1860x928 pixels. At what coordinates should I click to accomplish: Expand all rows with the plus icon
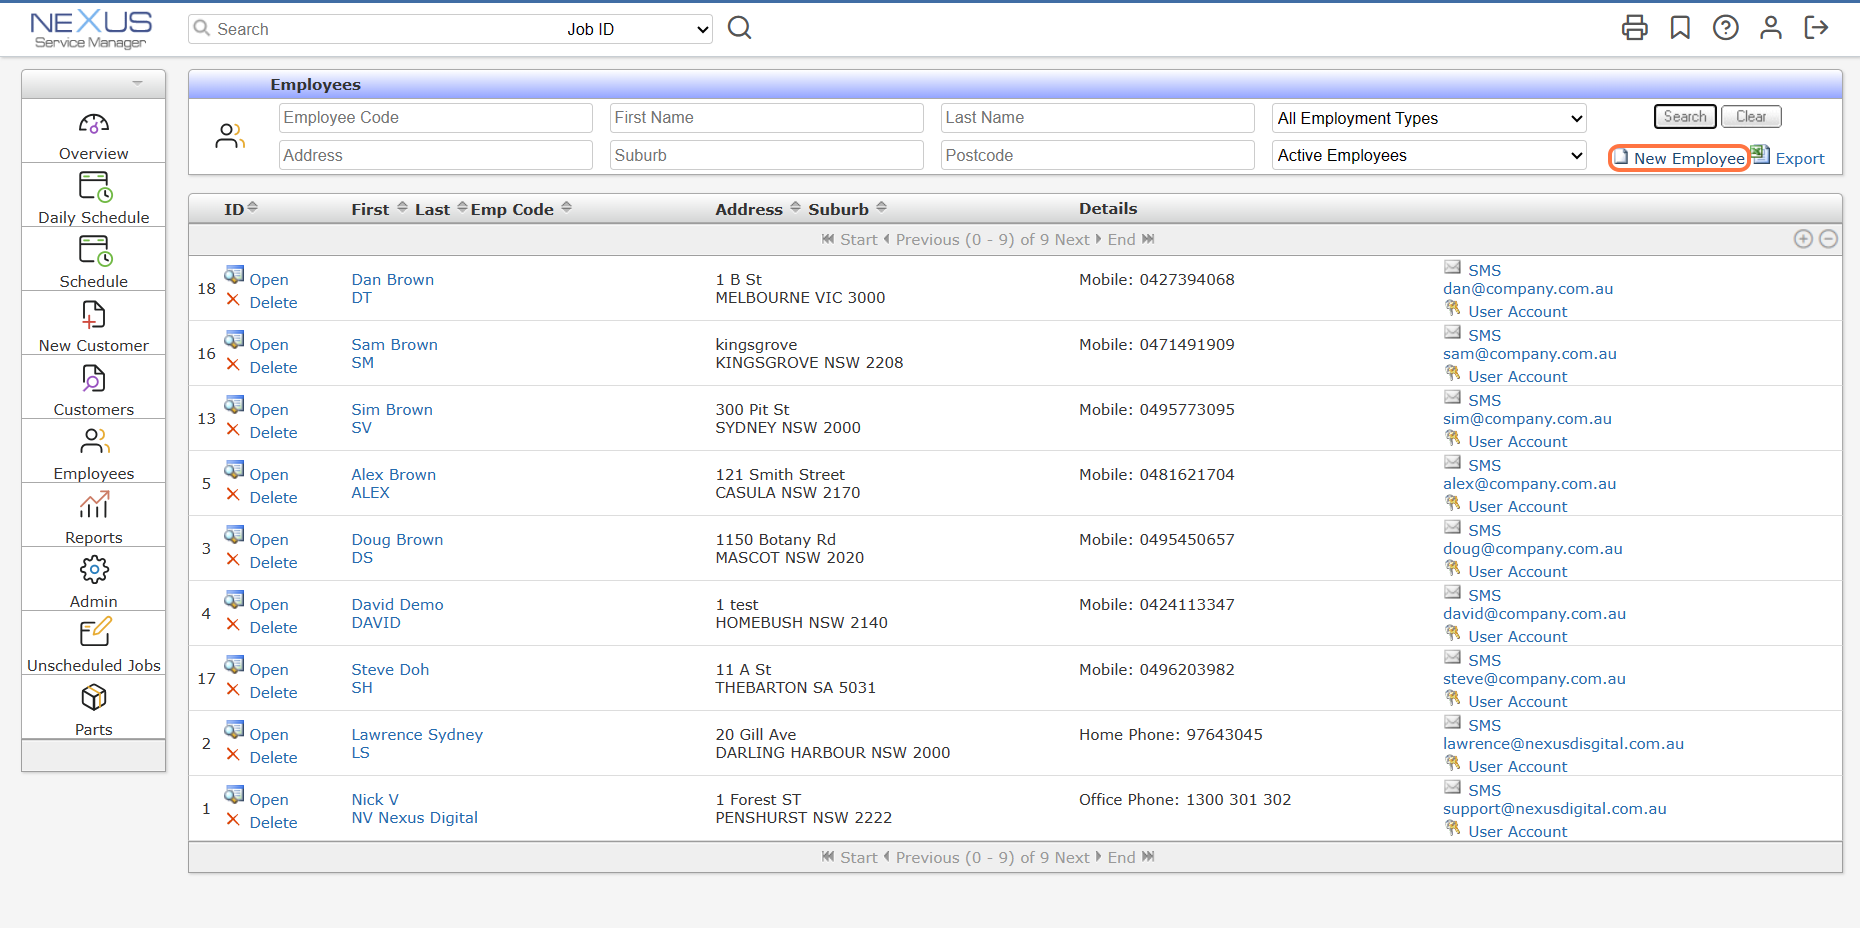pos(1803,239)
